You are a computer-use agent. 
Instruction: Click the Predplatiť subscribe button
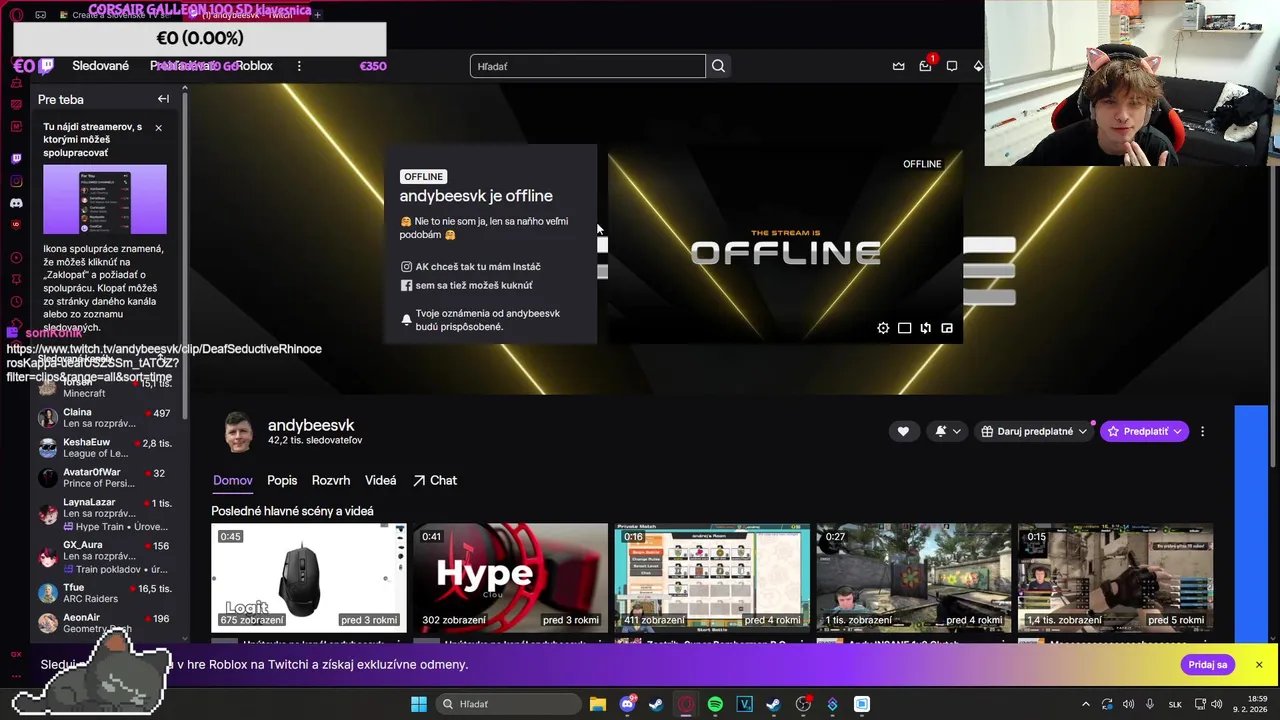[1145, 431]
